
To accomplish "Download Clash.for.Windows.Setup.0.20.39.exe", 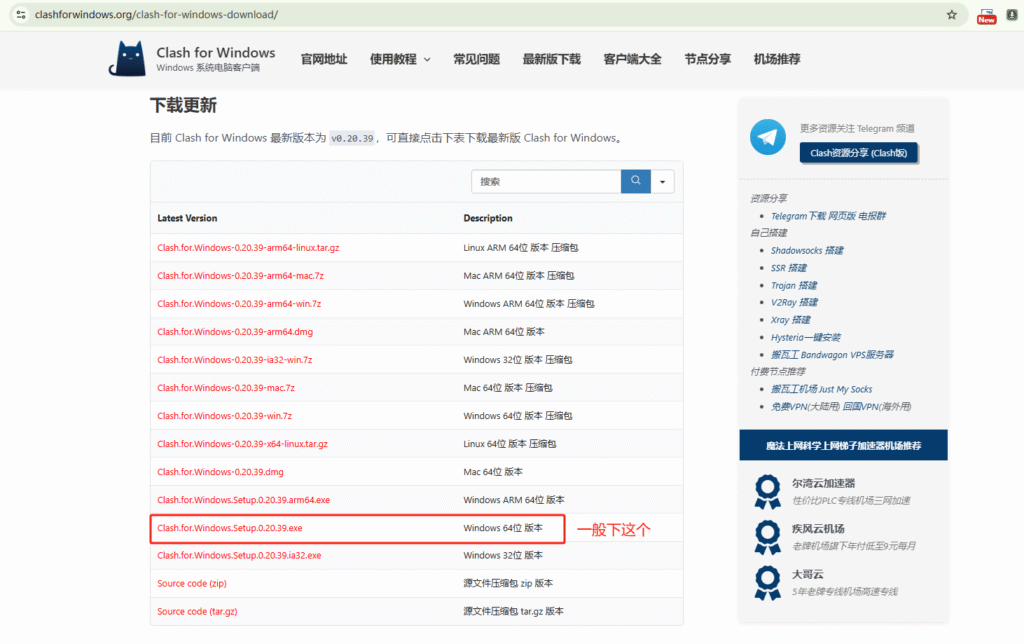I will click(x=229, y=527).
